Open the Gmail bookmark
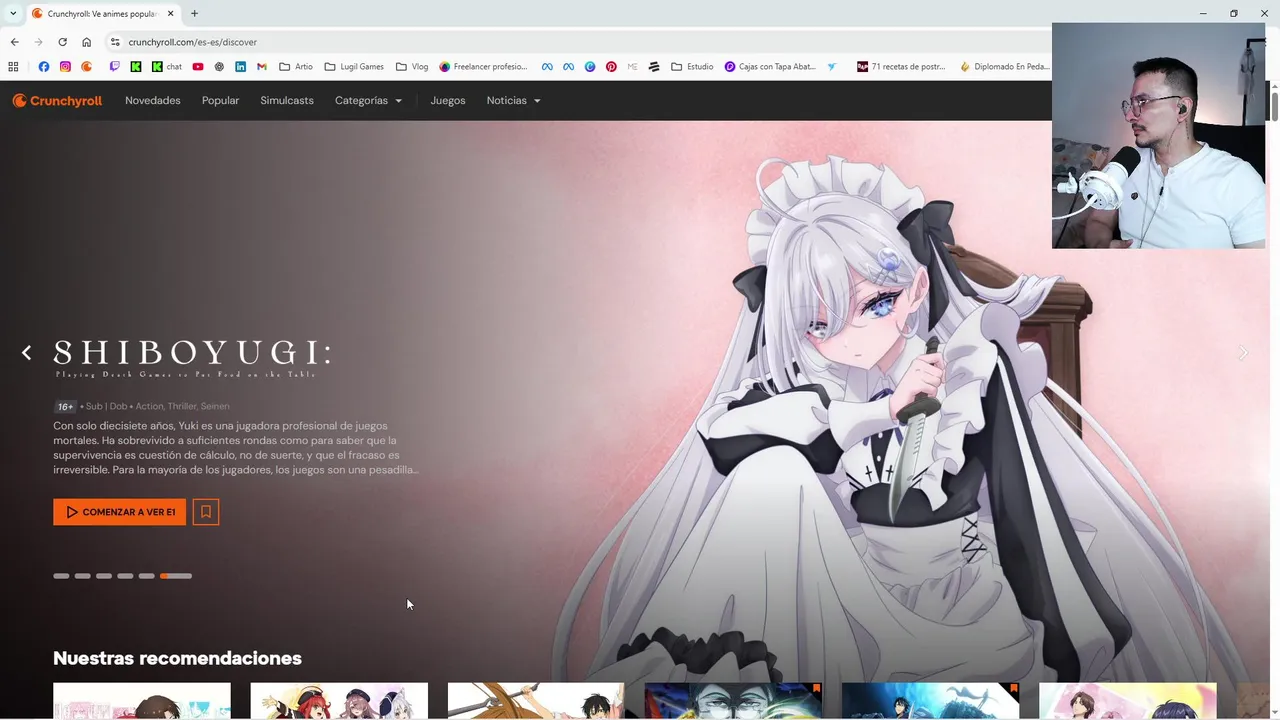Image resolution: width=1280 pixels, height=720 pixels. click(262, 67)
